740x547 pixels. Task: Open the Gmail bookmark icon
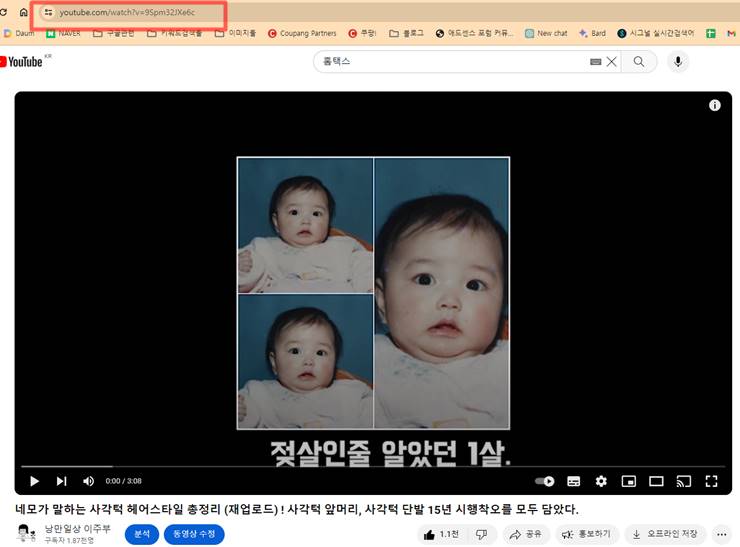pos(731,33)
